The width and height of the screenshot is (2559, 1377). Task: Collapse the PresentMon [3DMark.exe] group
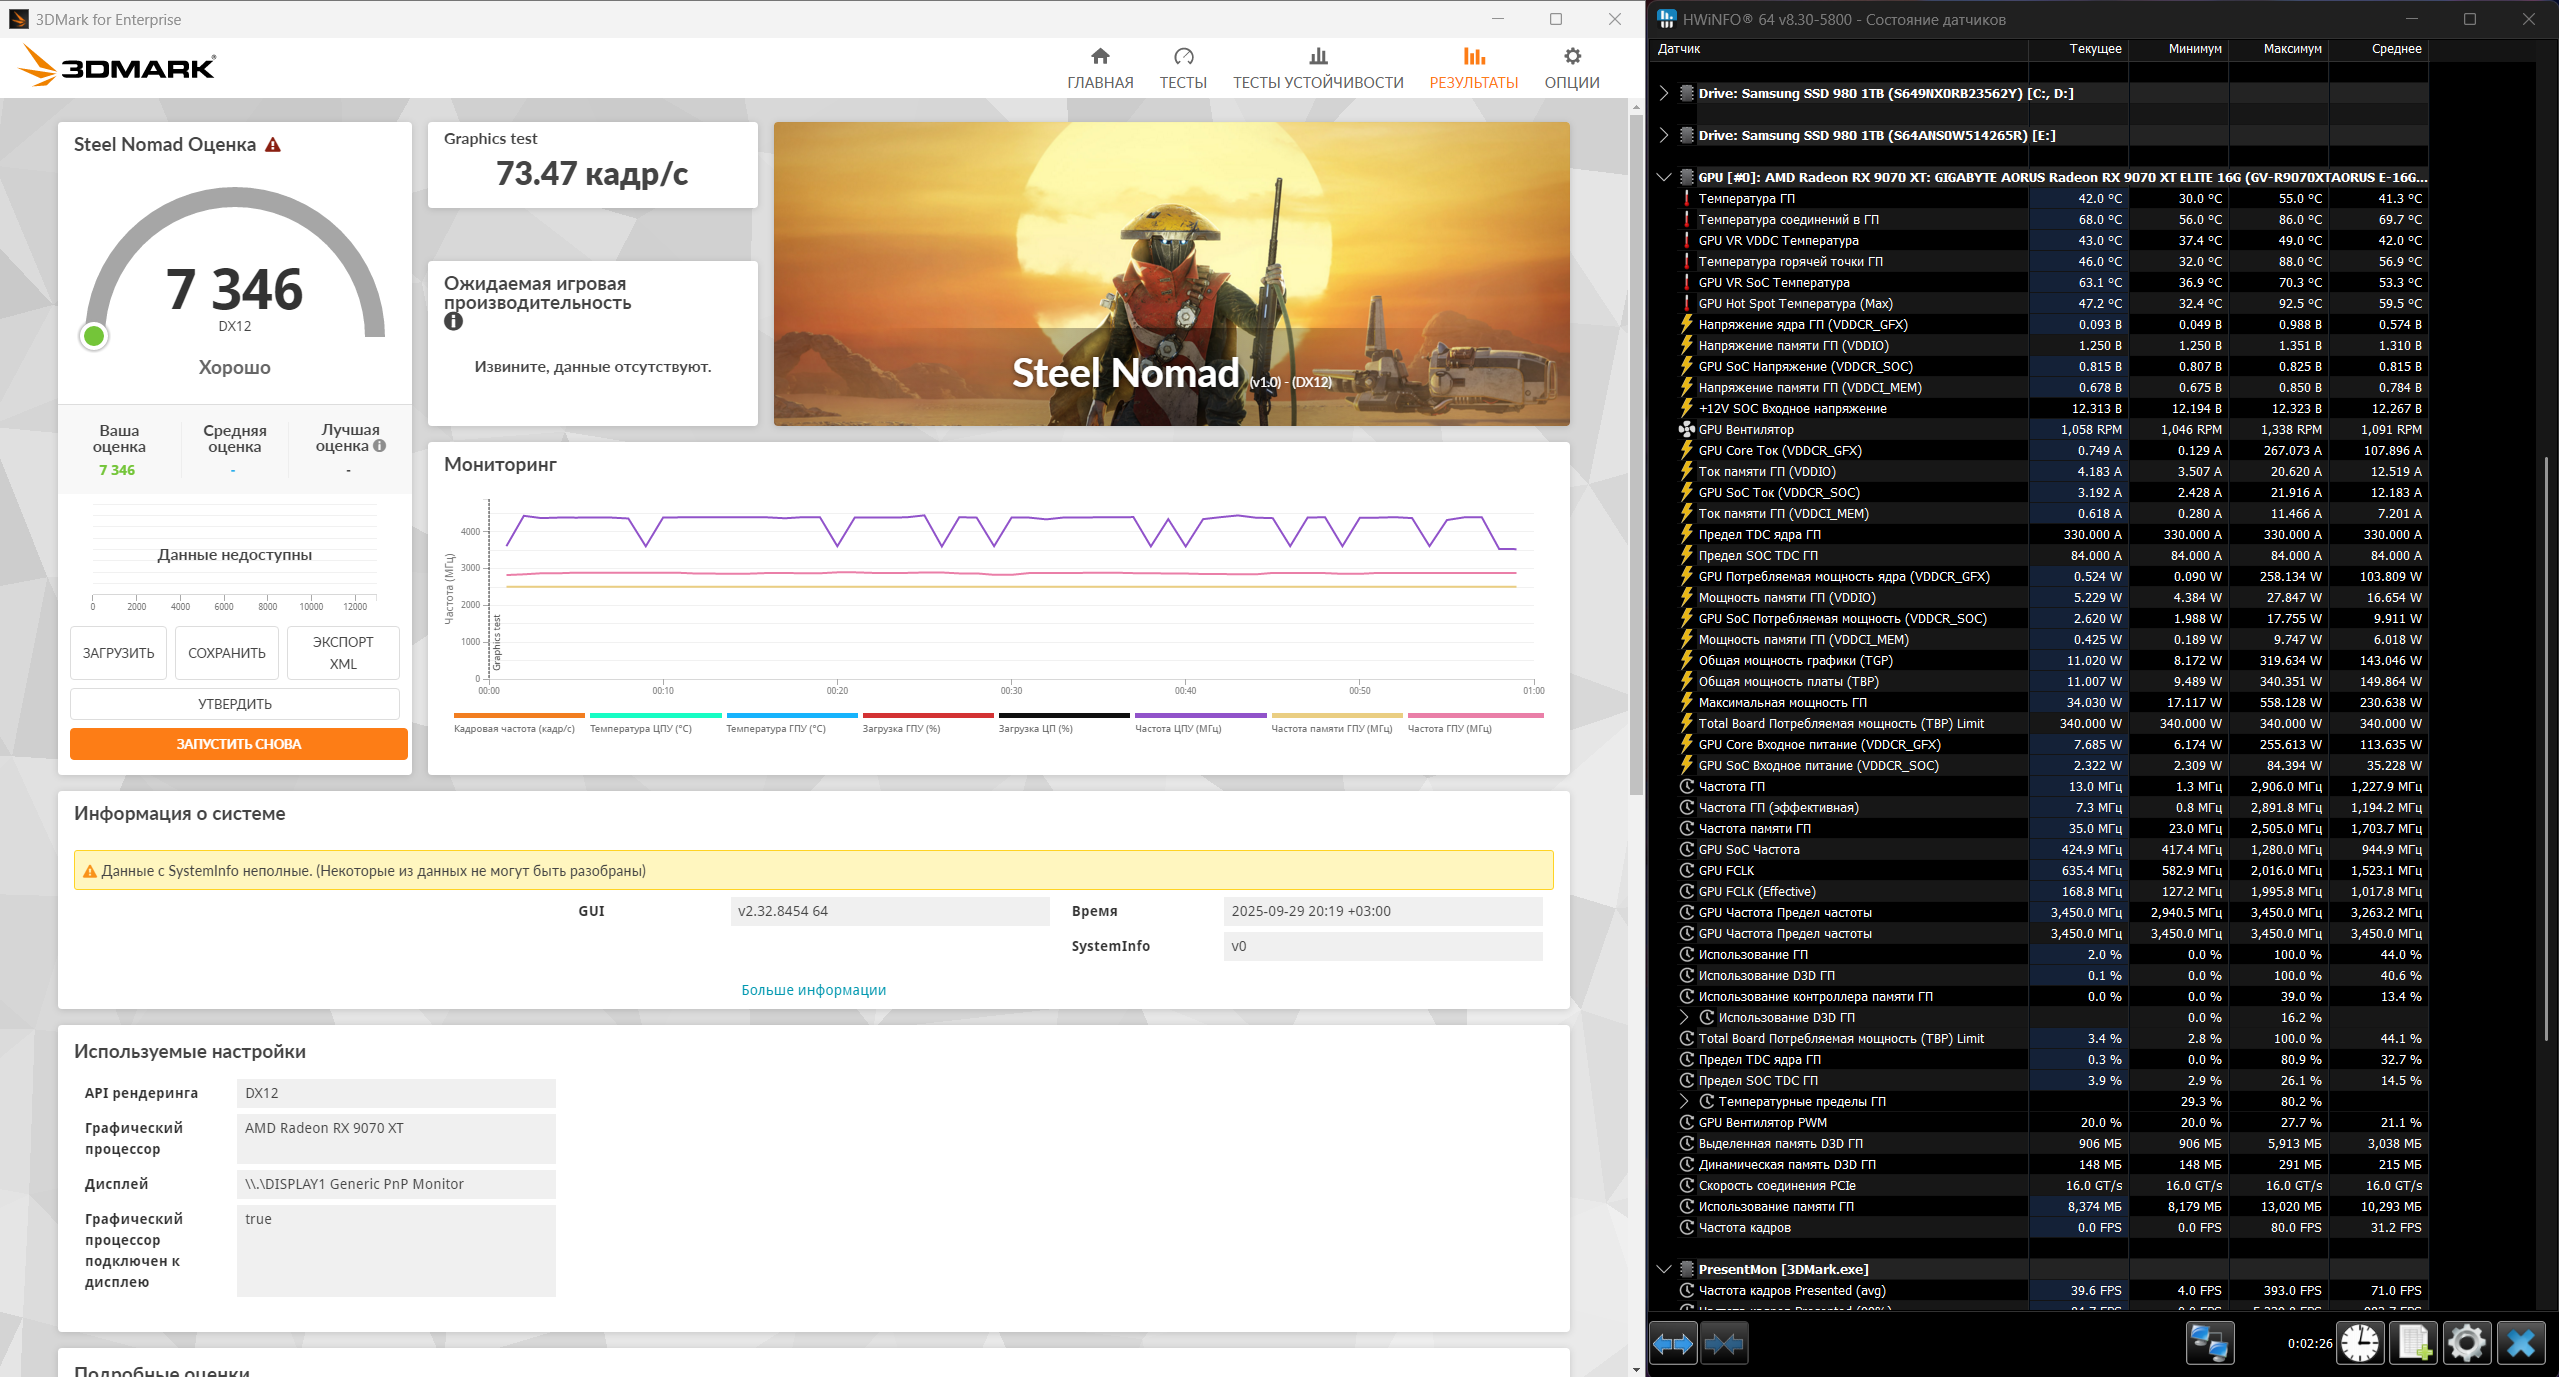pos(1663,1270)
